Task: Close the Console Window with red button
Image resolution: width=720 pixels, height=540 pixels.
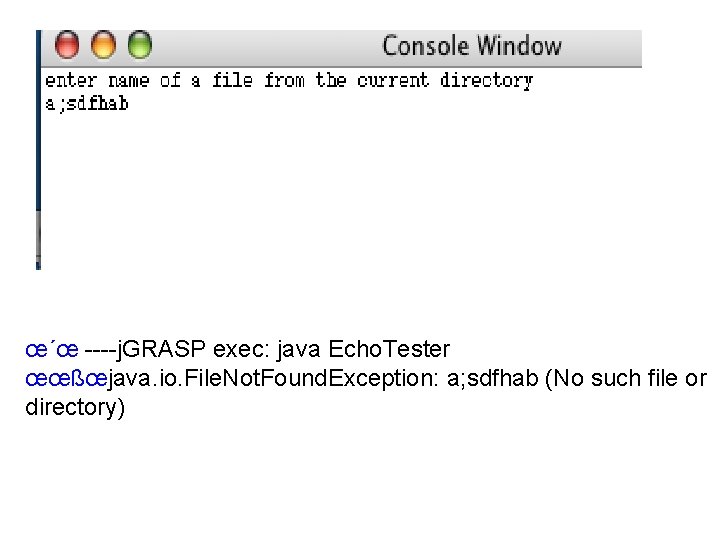Action: (x=67, y=45)
